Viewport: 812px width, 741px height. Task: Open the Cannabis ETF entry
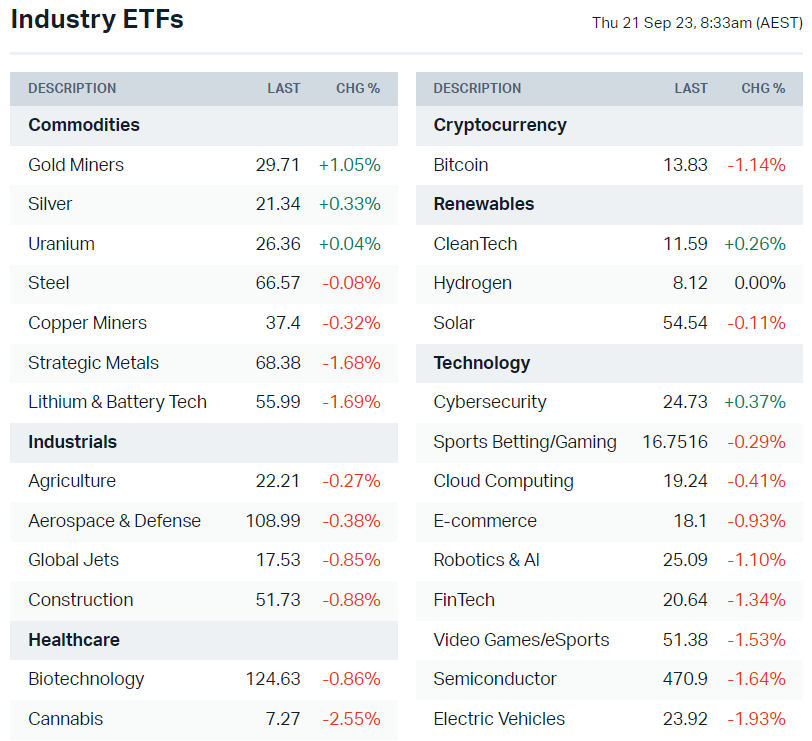[65, 719]
